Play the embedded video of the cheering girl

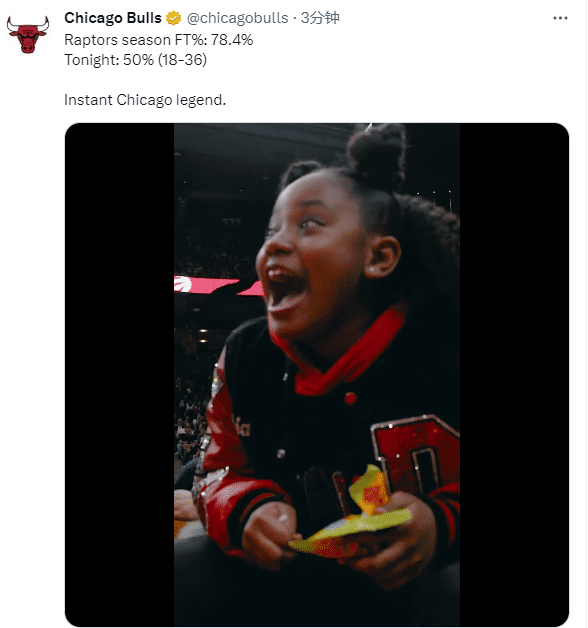[x=316, y=374]
